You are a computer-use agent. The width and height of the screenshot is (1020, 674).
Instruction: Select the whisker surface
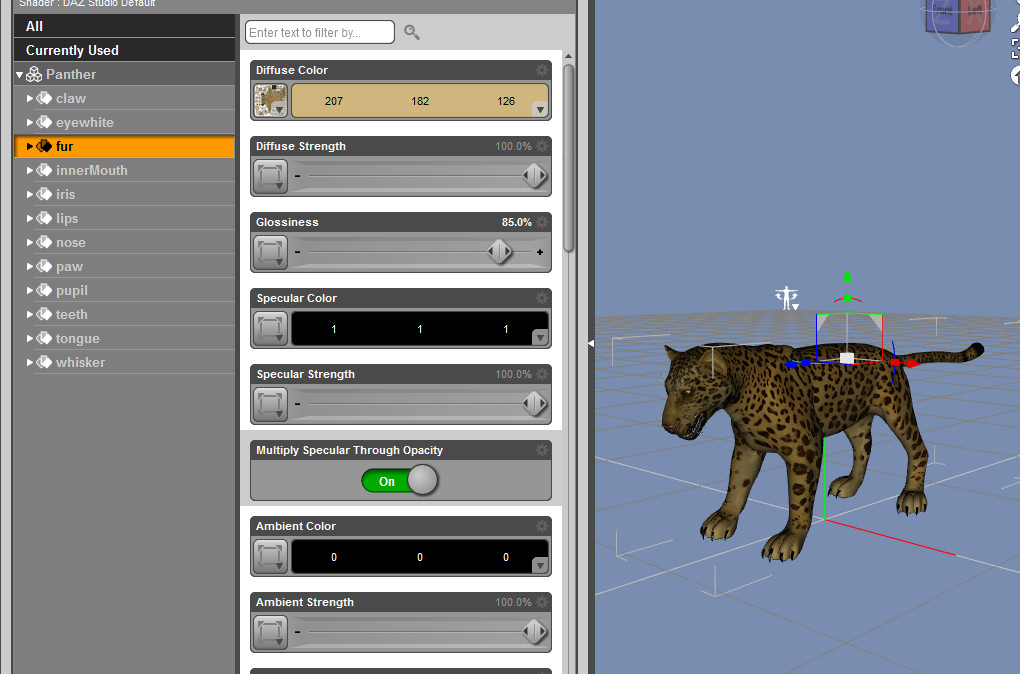pyautogui.click(x=124, y=362)
